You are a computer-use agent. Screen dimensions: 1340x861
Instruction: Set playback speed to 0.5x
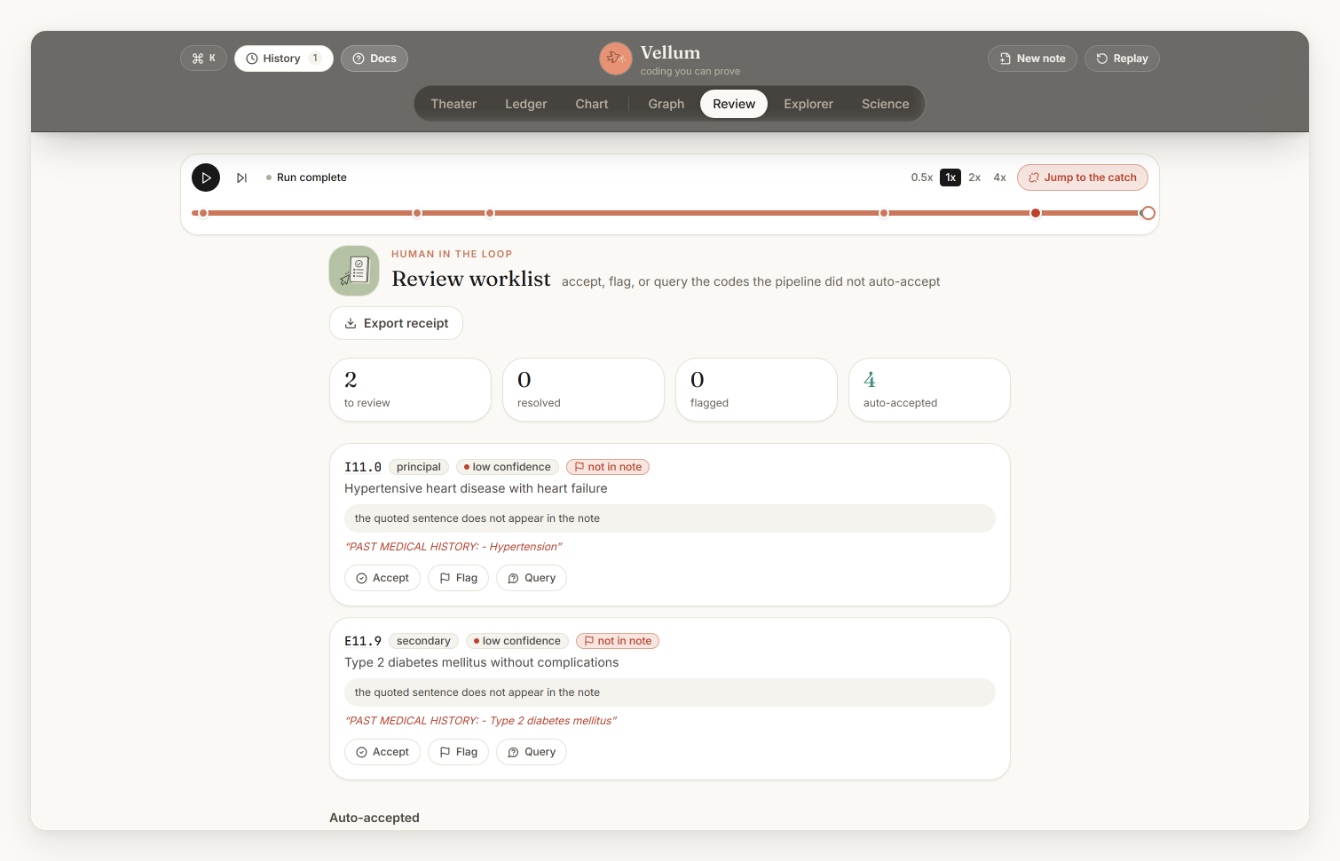(922, 178)
